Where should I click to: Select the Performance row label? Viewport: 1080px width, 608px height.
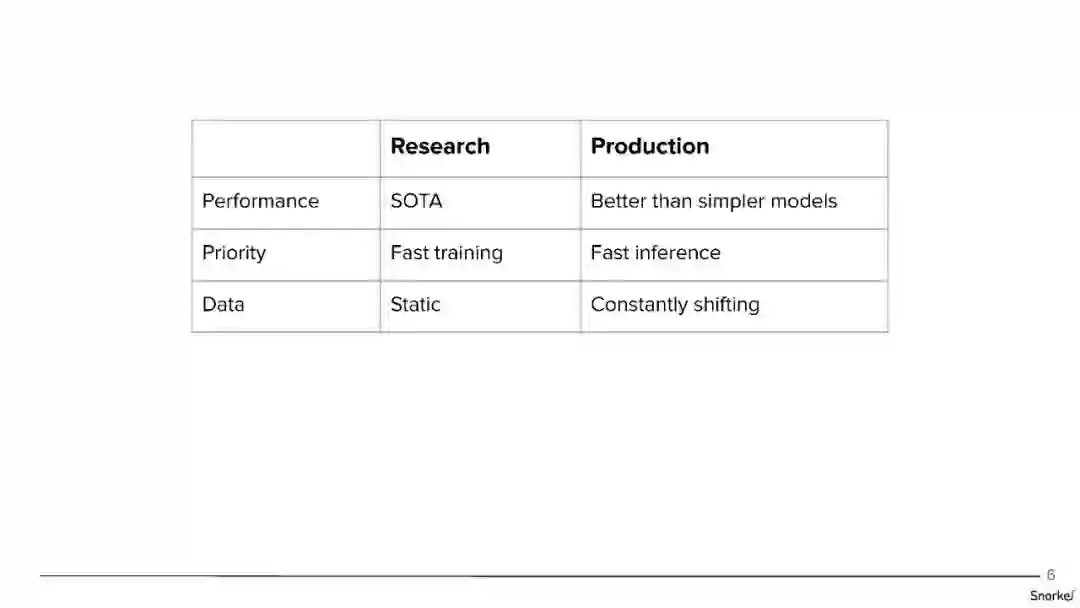260,201
